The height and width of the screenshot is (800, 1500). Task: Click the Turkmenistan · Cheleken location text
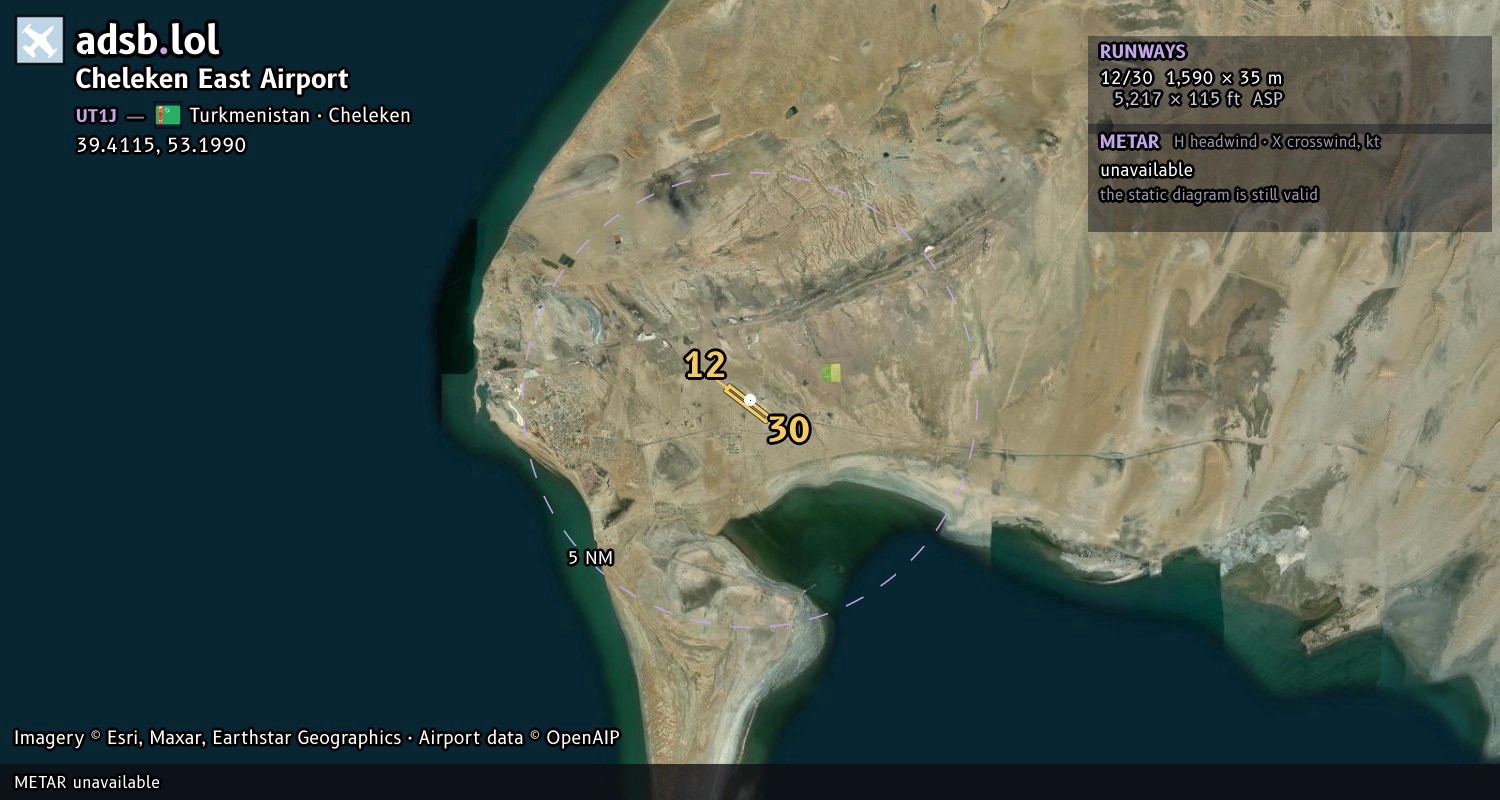point(300,115)
